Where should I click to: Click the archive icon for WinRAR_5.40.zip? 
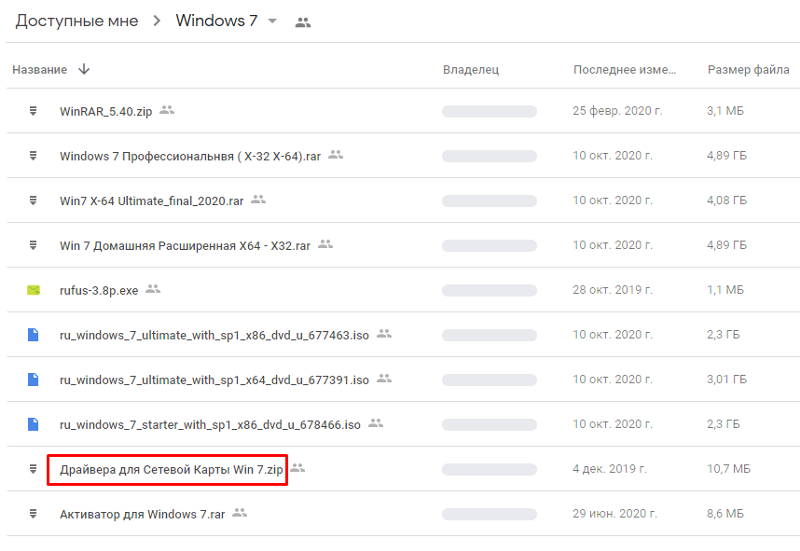[33, 111]
